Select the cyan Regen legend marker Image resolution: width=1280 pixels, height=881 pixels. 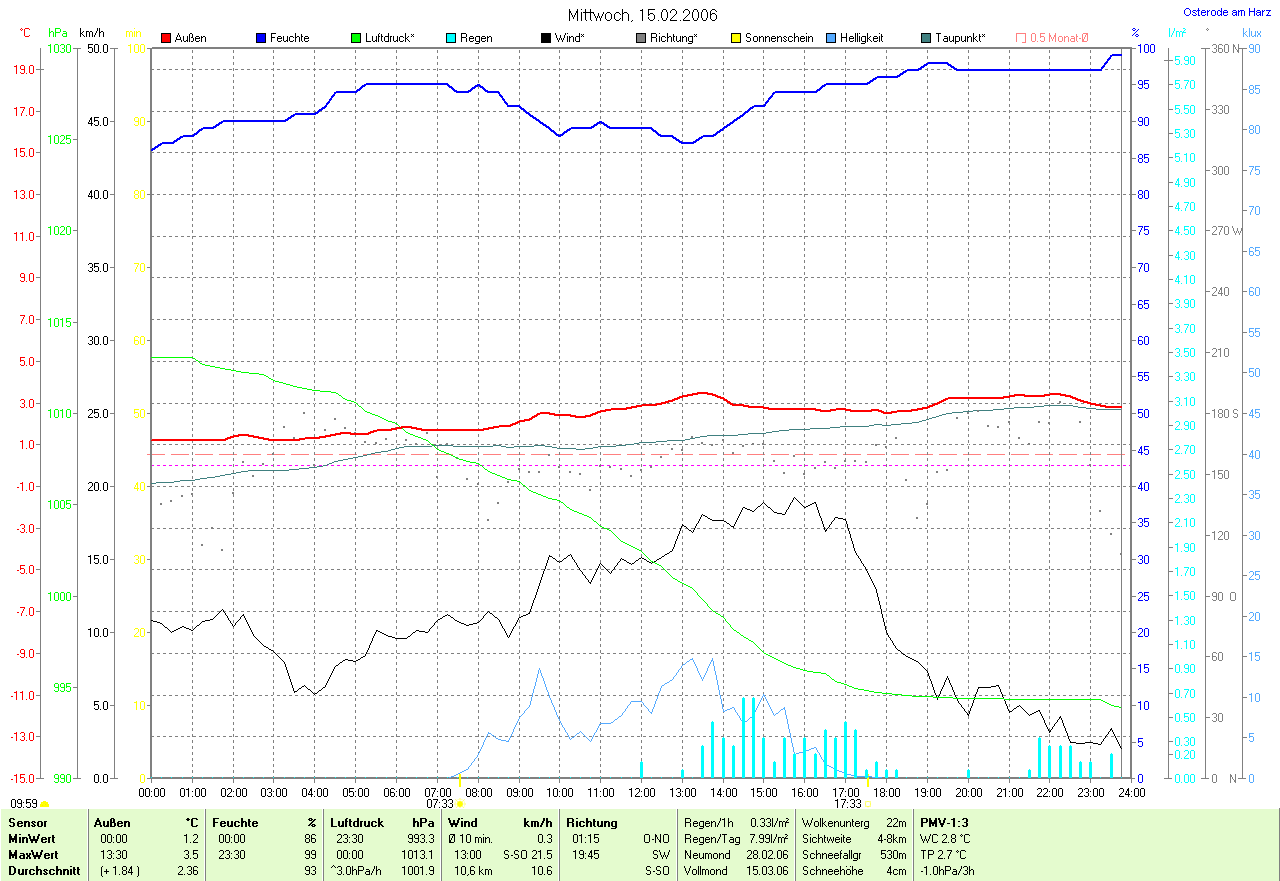tap(451, 38)
